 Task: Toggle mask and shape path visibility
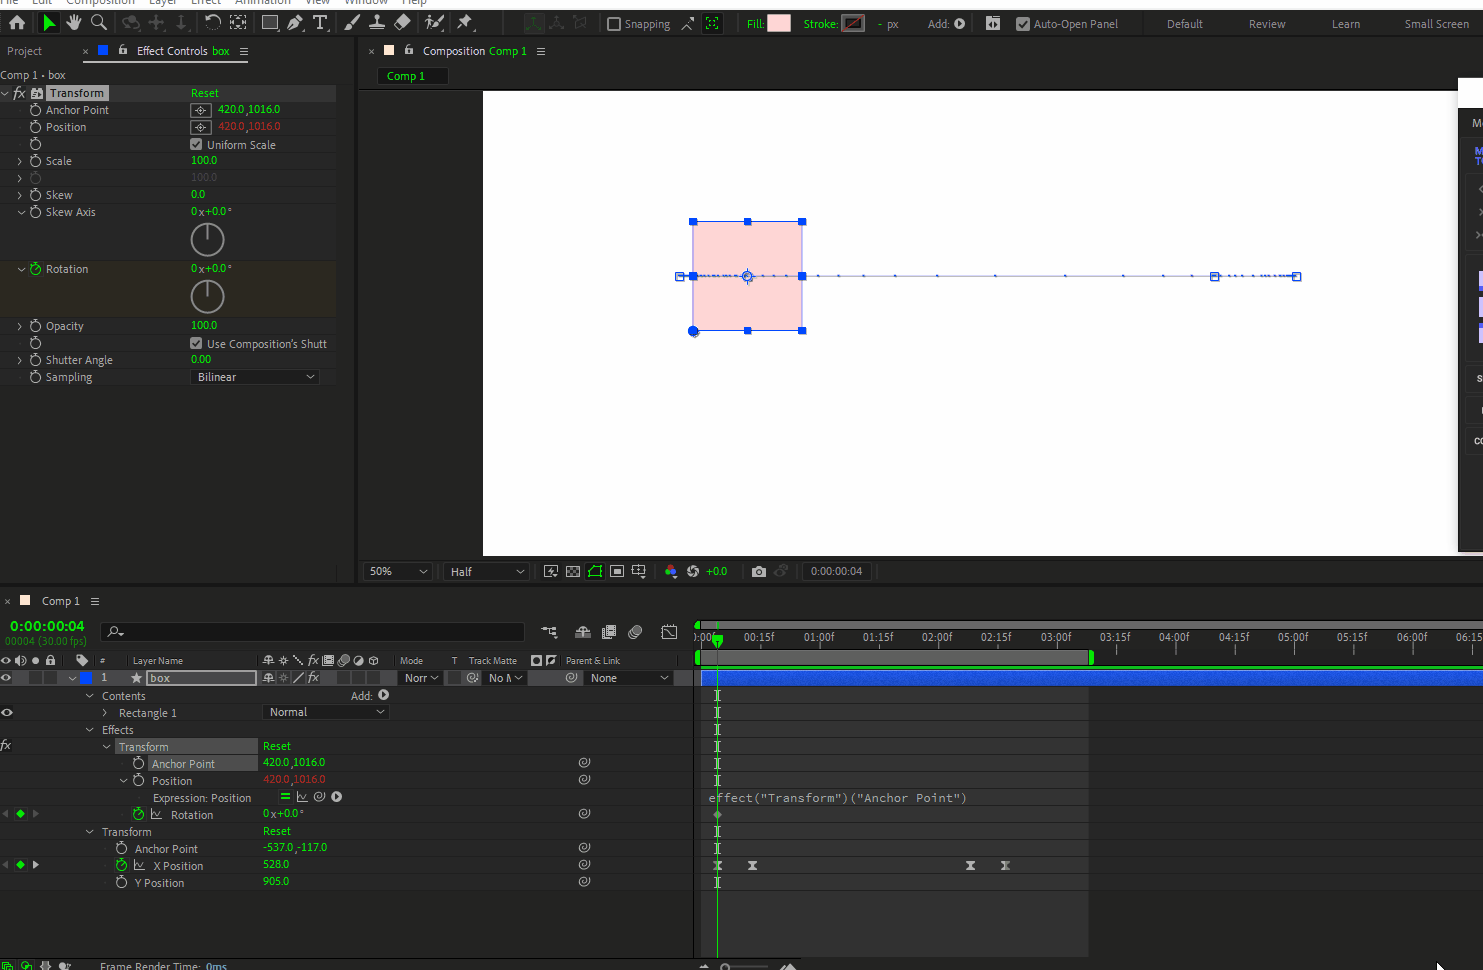coord(595,571)
